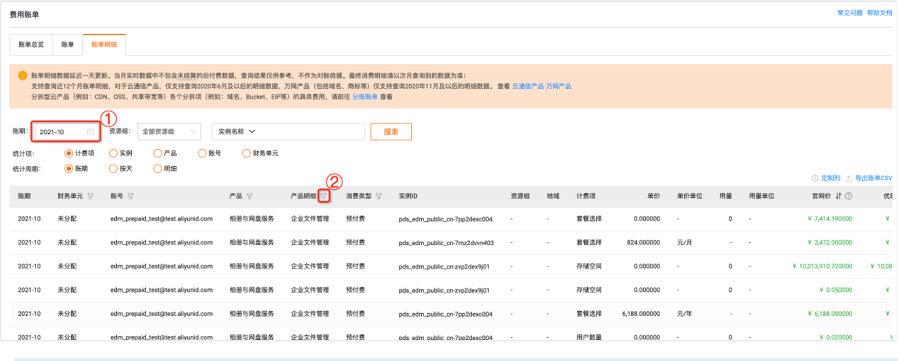900x361 pixels.
Task: Open 分账账单 link in notice
Action: tap(364, 97)
